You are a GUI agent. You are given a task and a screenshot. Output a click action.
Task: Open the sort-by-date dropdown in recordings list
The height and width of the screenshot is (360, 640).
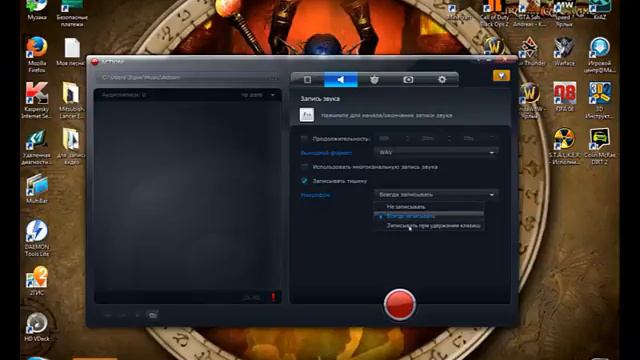pos(258,95)
